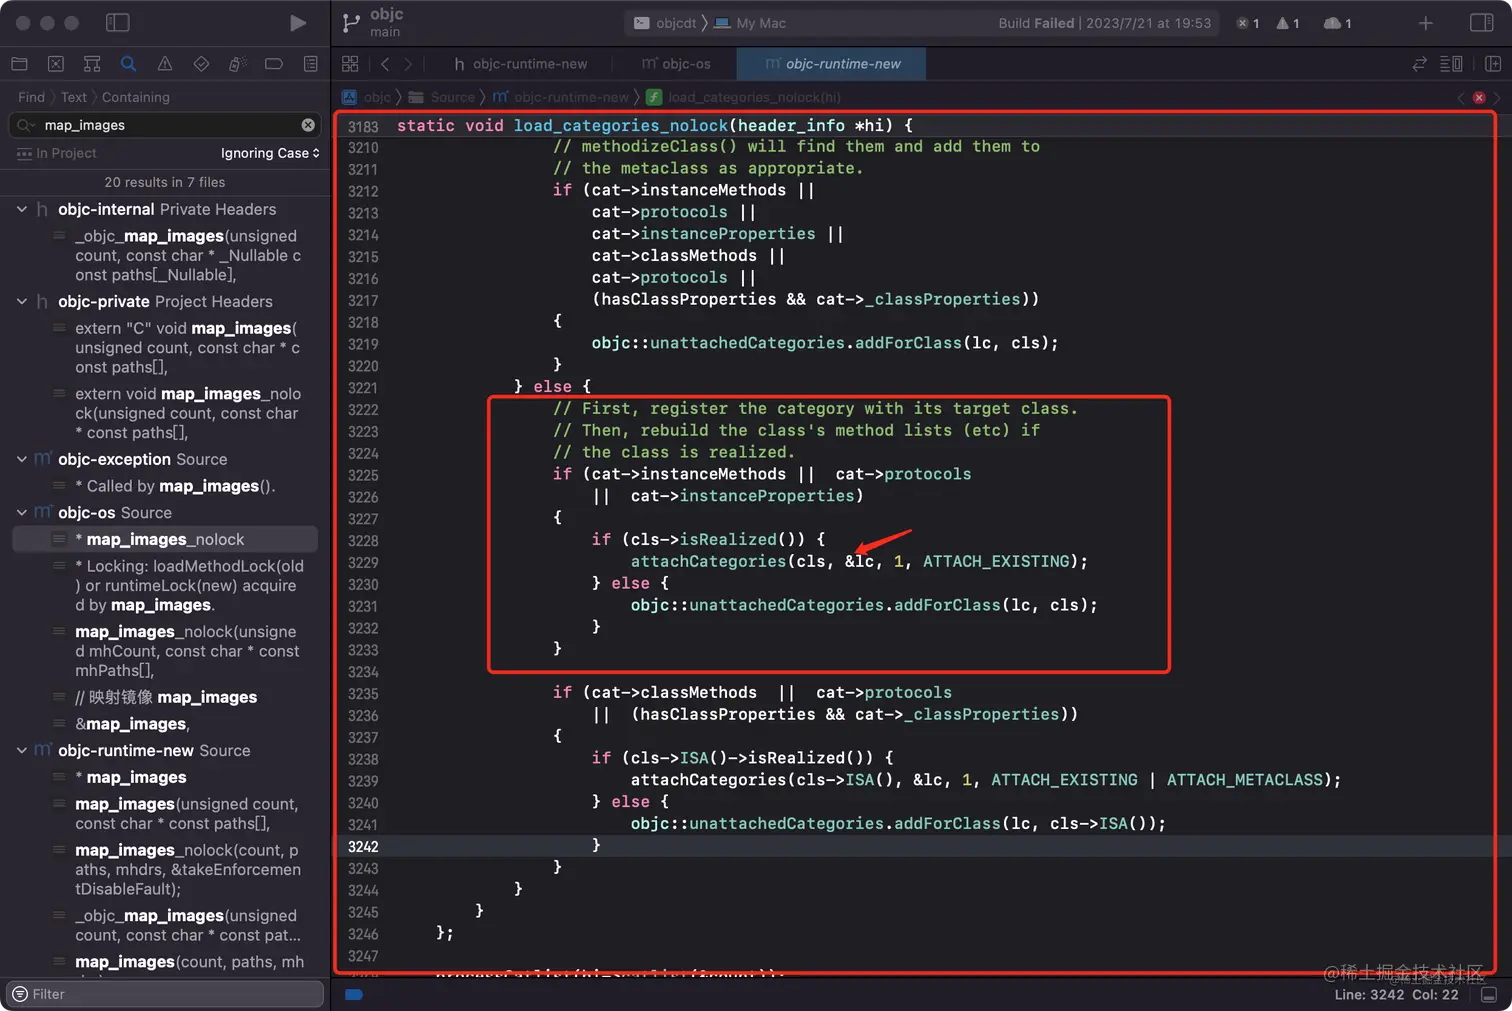Viewport: 1512px width, 1011px height.
Task: Open the Breakpoint navigator
Action: tap(274, 64)
